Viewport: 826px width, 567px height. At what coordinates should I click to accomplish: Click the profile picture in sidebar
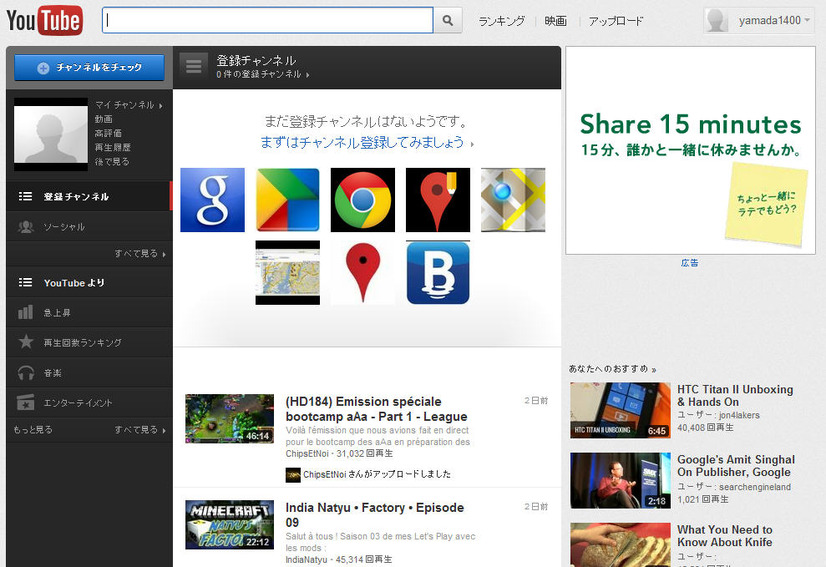pos(51,134)
